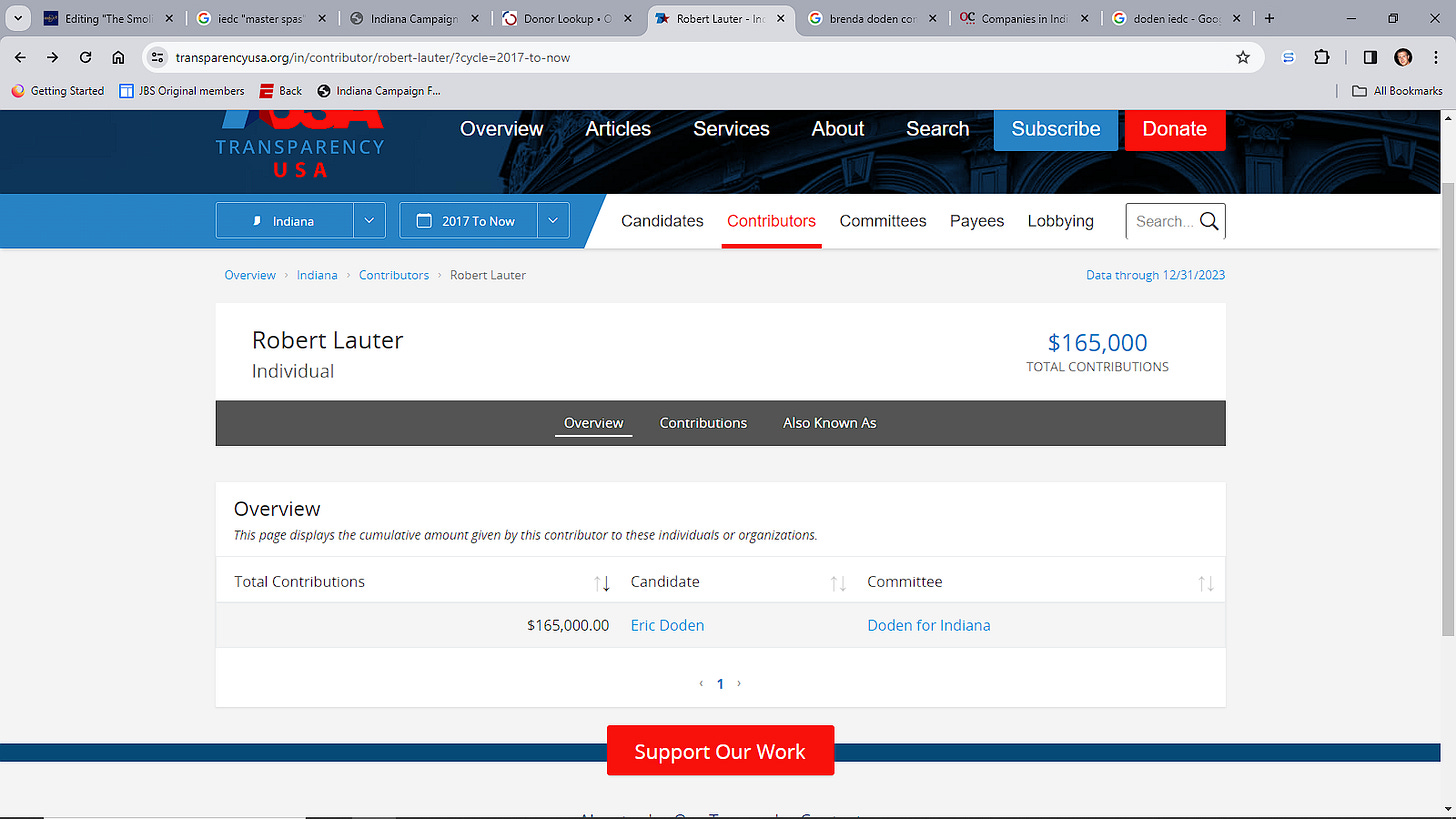Sort the Candidate column arrows

point(838,583)
